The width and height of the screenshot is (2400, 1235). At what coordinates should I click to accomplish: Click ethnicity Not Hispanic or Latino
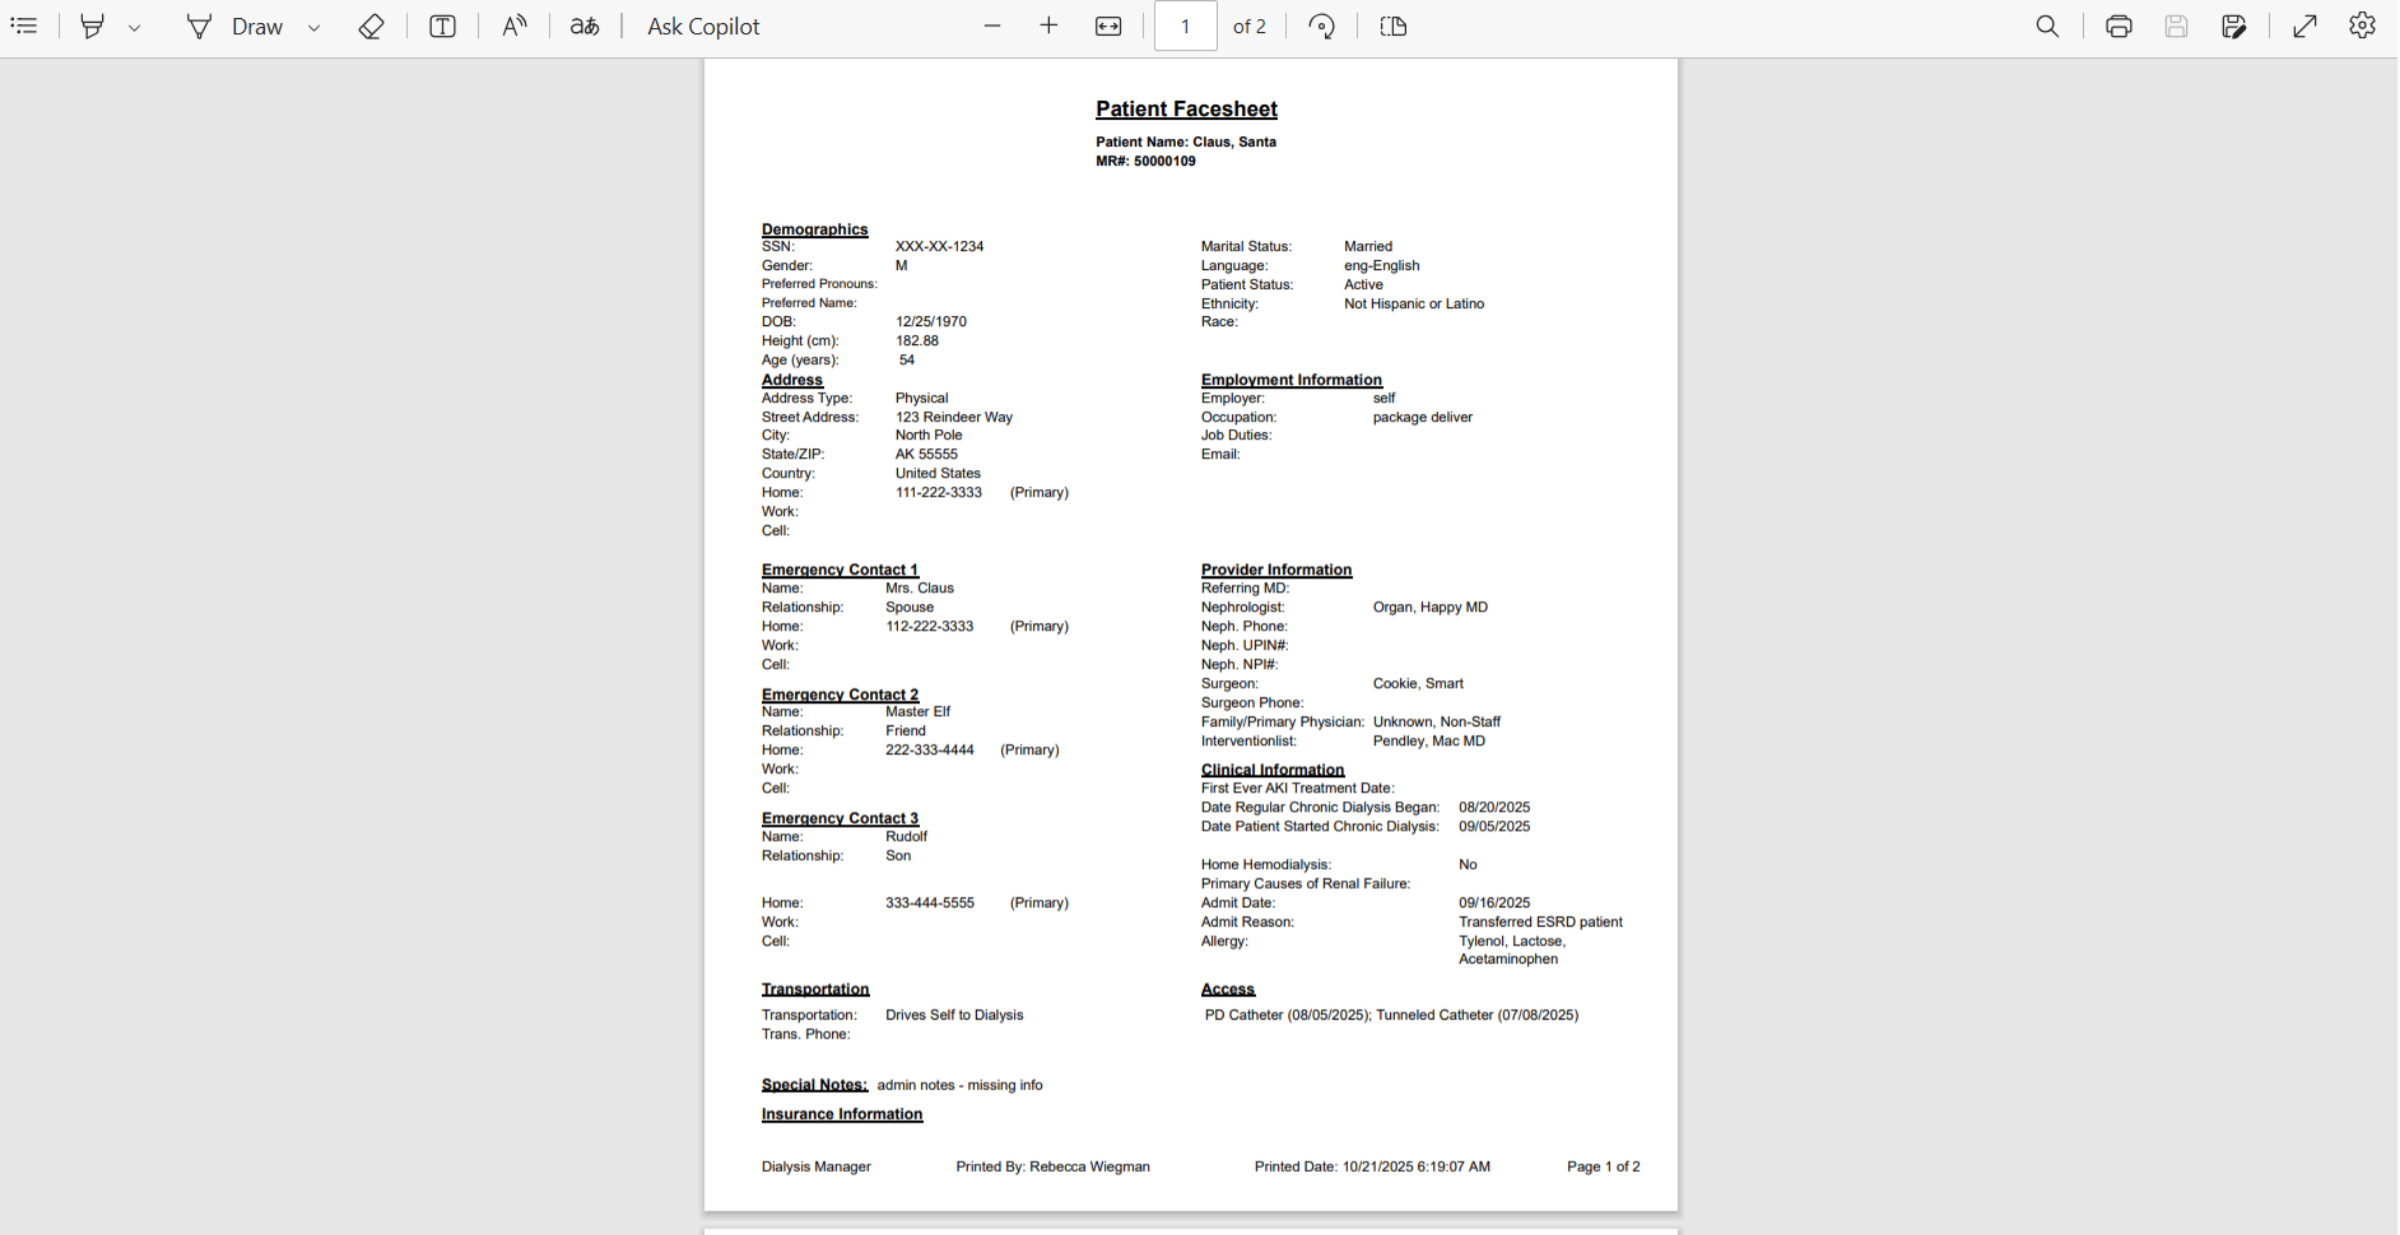[x=1414, y=304]
